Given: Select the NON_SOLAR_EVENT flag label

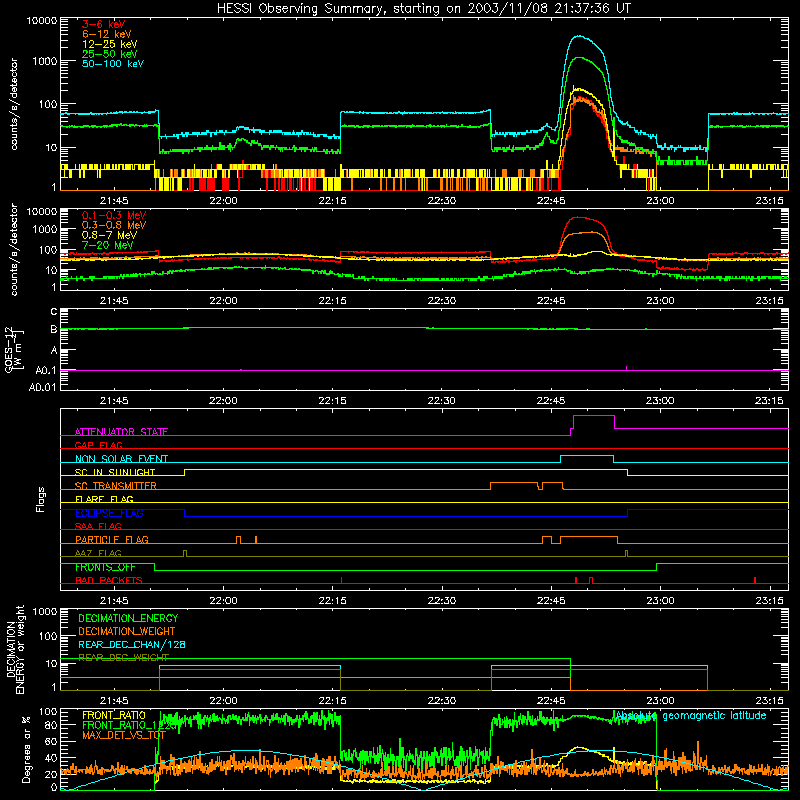Looking at the screenshot, I should tap(121, 459).
